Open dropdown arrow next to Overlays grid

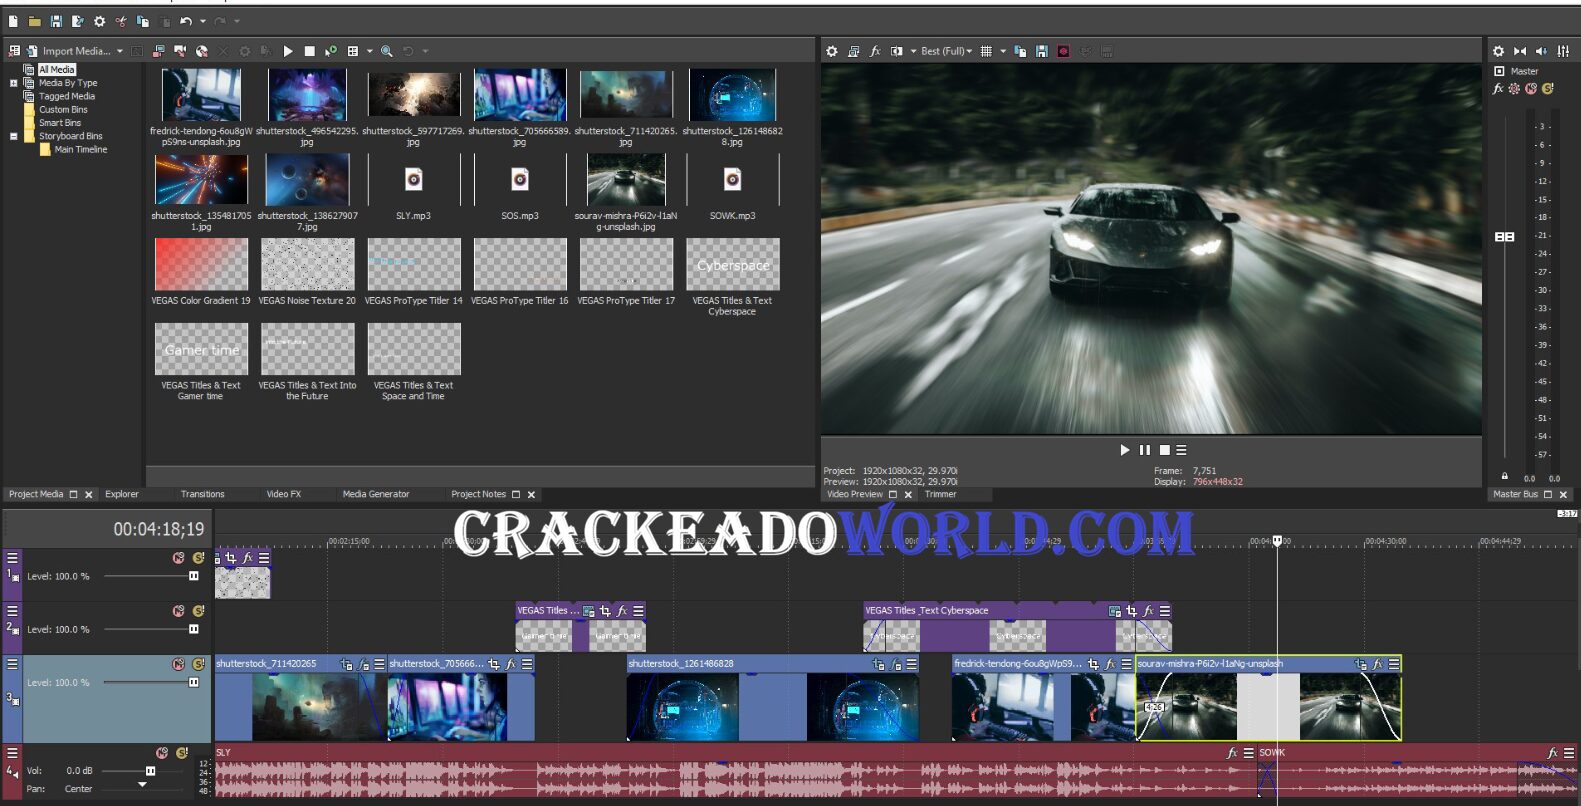coord(1003,51)
